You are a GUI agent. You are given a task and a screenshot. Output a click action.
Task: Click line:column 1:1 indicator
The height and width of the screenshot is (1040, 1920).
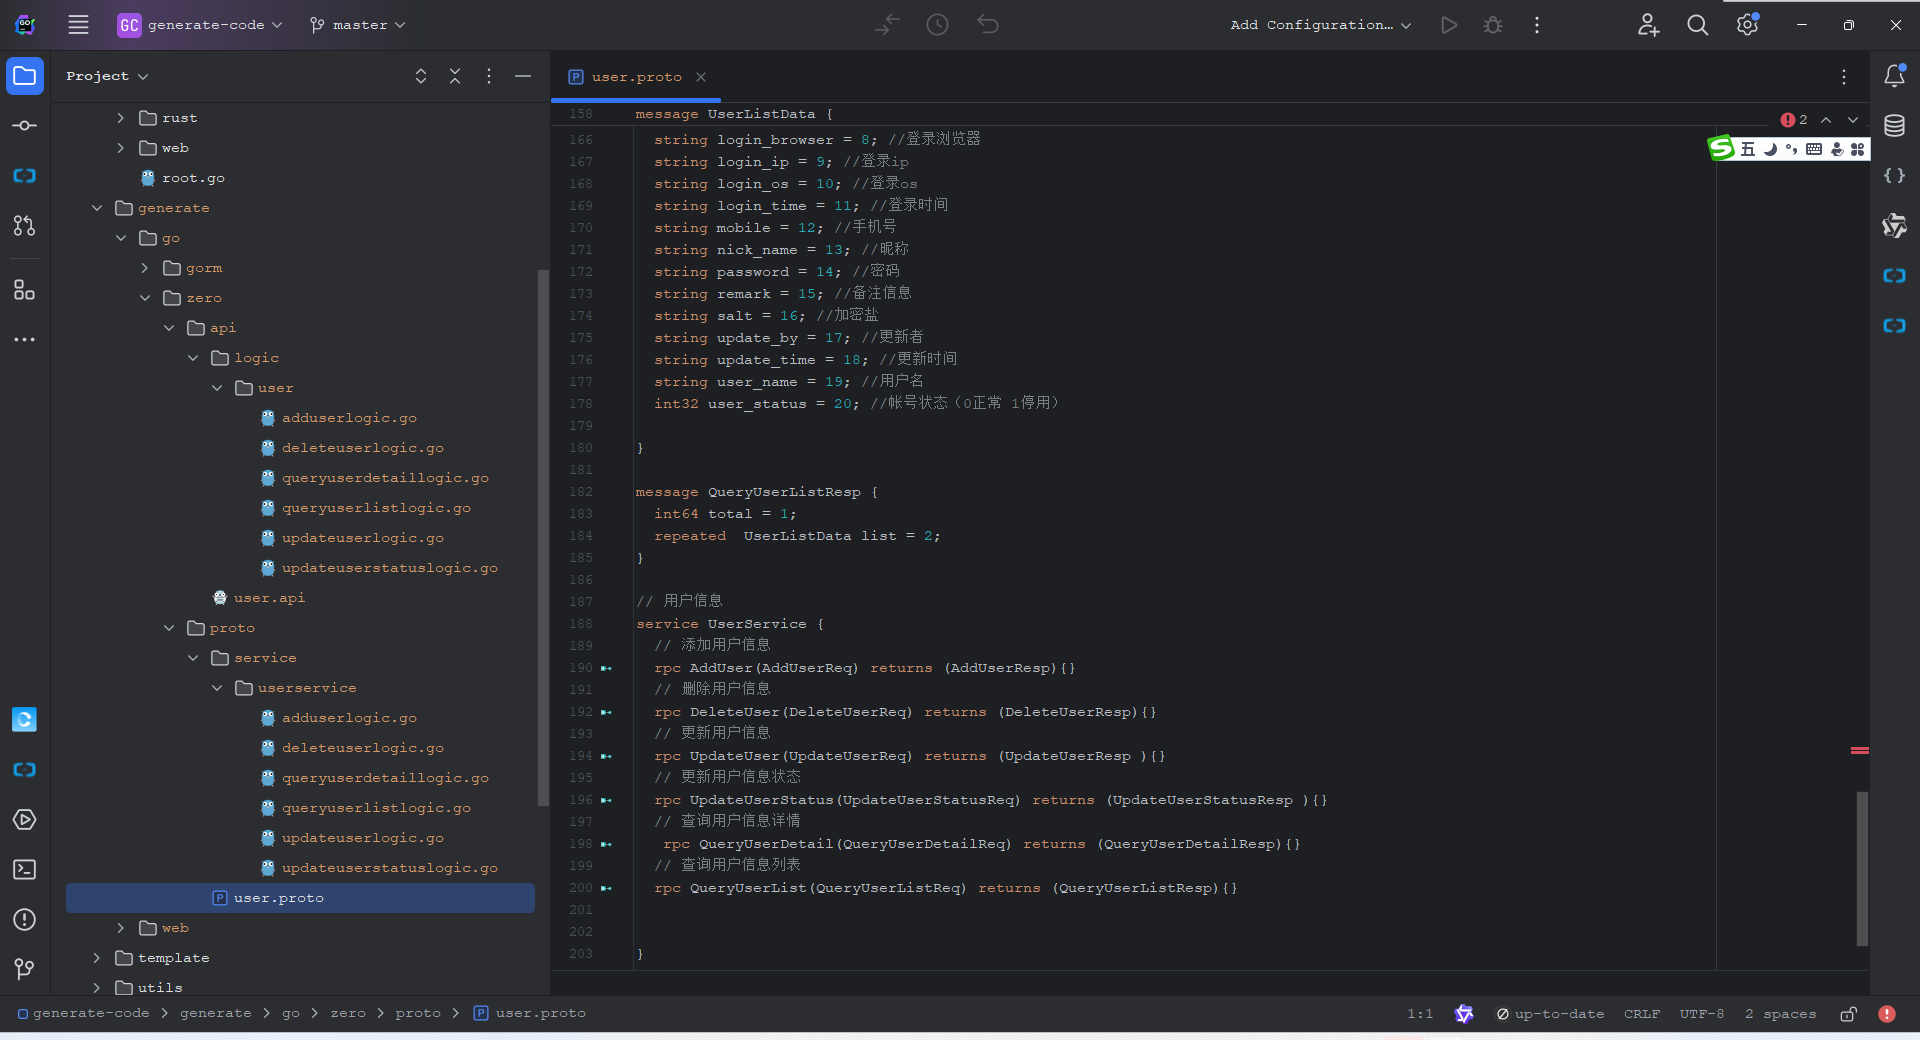pos(1420,1014)
